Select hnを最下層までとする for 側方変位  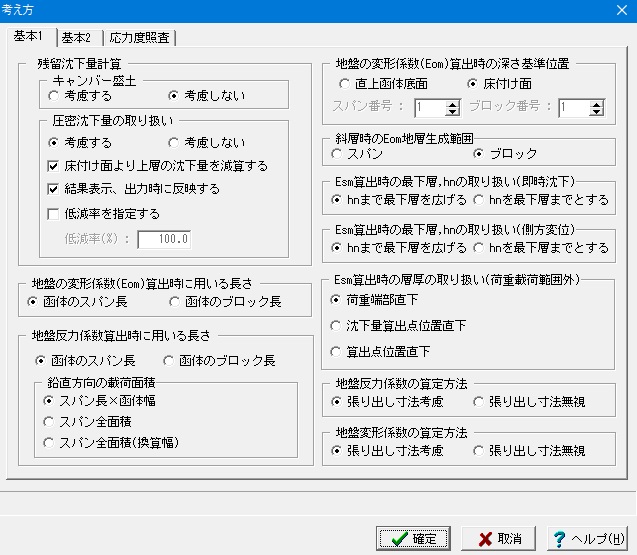point(541,248)
